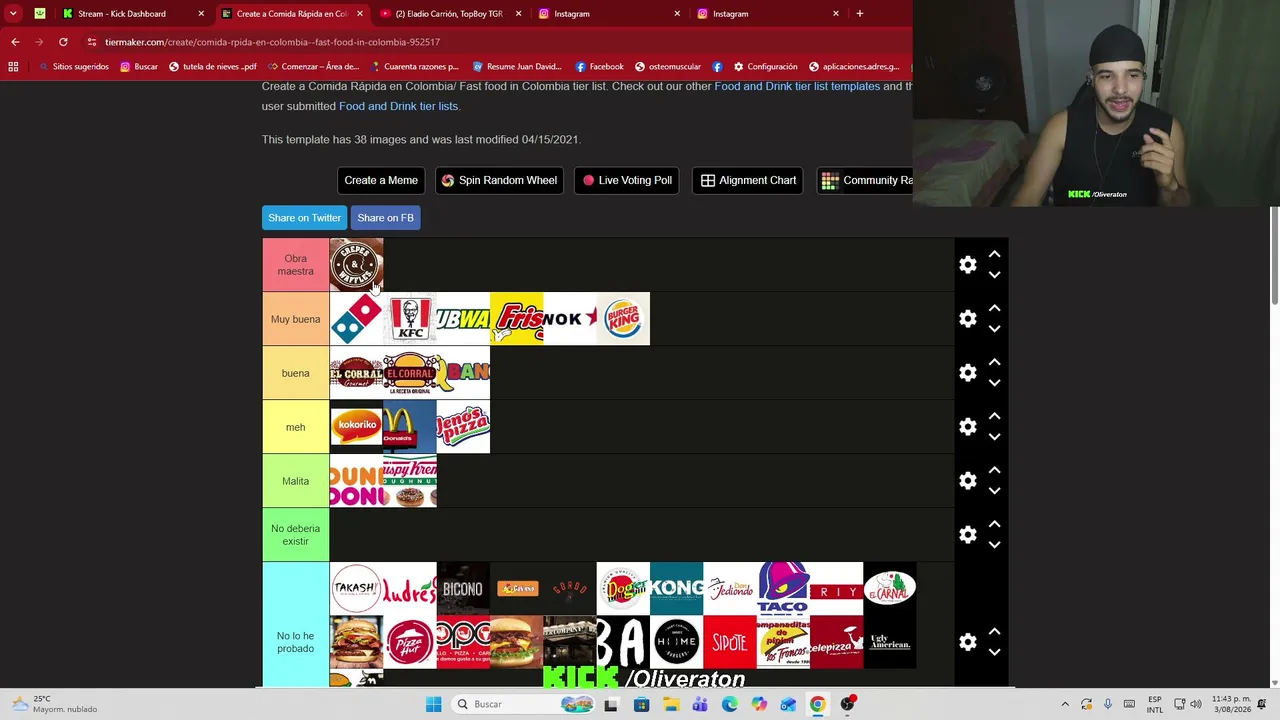Viewport: 1280px width, 720px height.
Task: Open a new browser tab
Action: (x=859, y=14)
